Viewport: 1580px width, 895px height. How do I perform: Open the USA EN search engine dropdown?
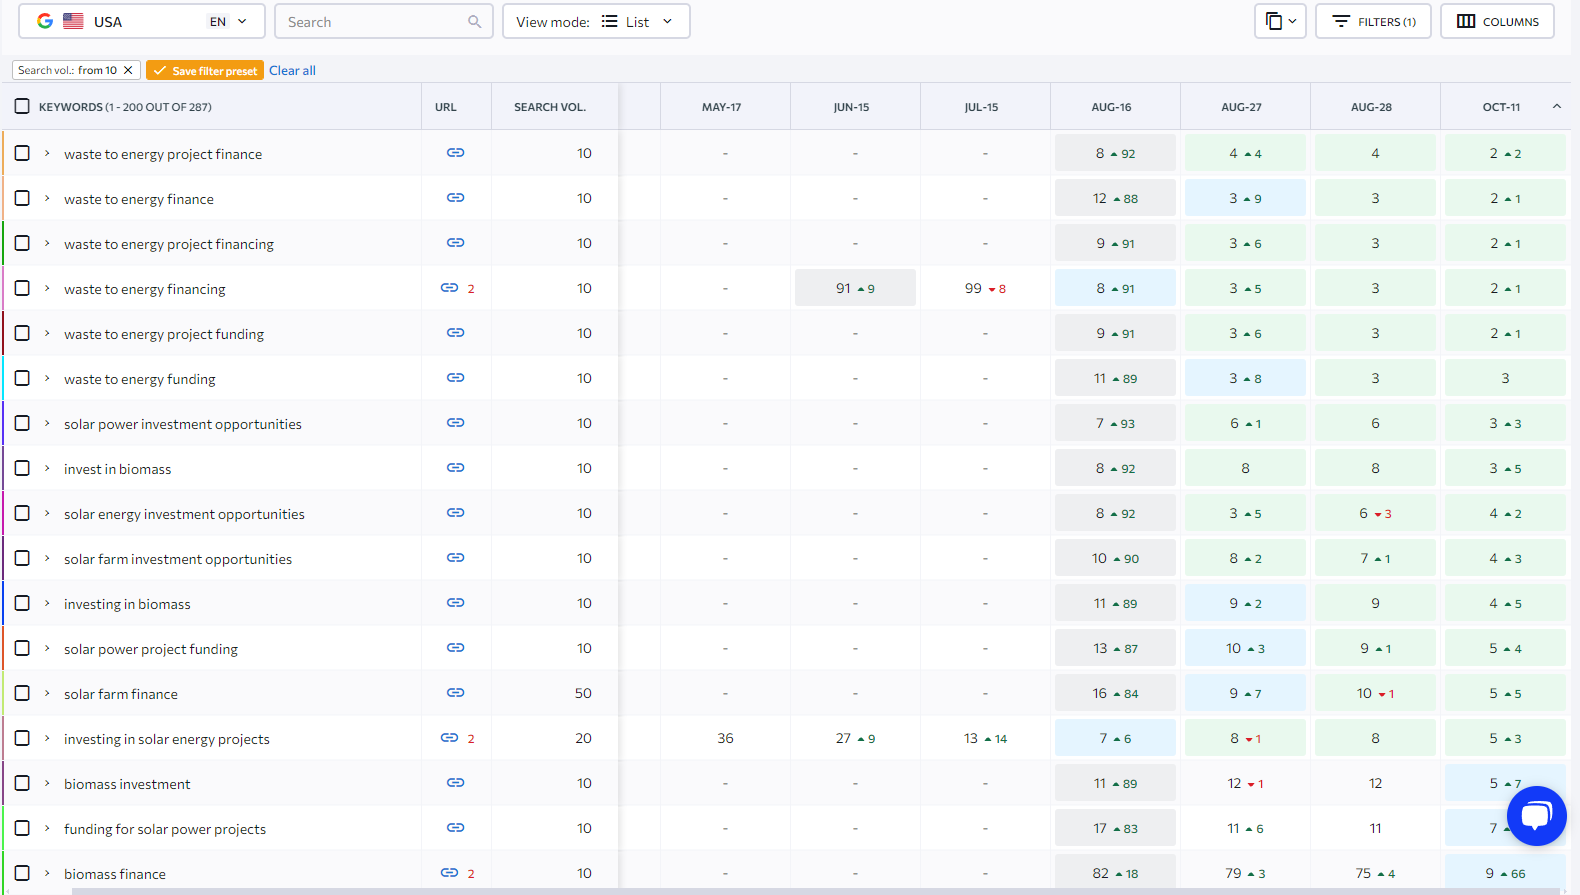pyautogui.click(x=141, y=22)
